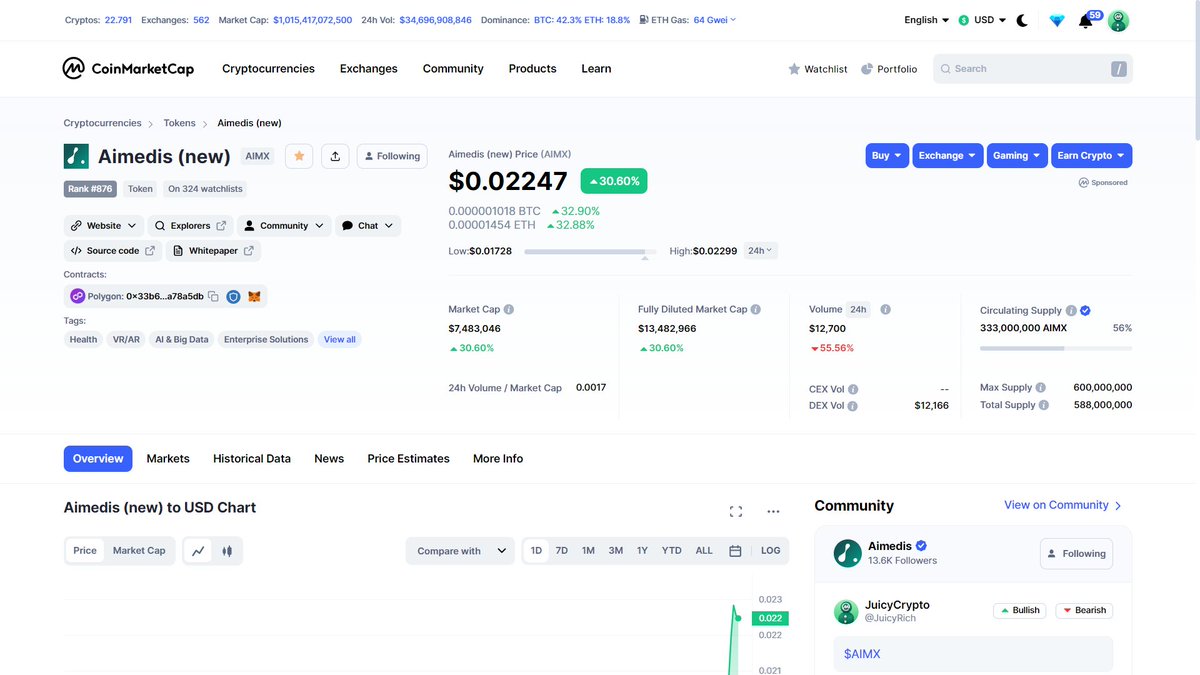1200x675 pixels.
Task: Open the Cryptocurrencies nav menu
Action: coord(268,69)
